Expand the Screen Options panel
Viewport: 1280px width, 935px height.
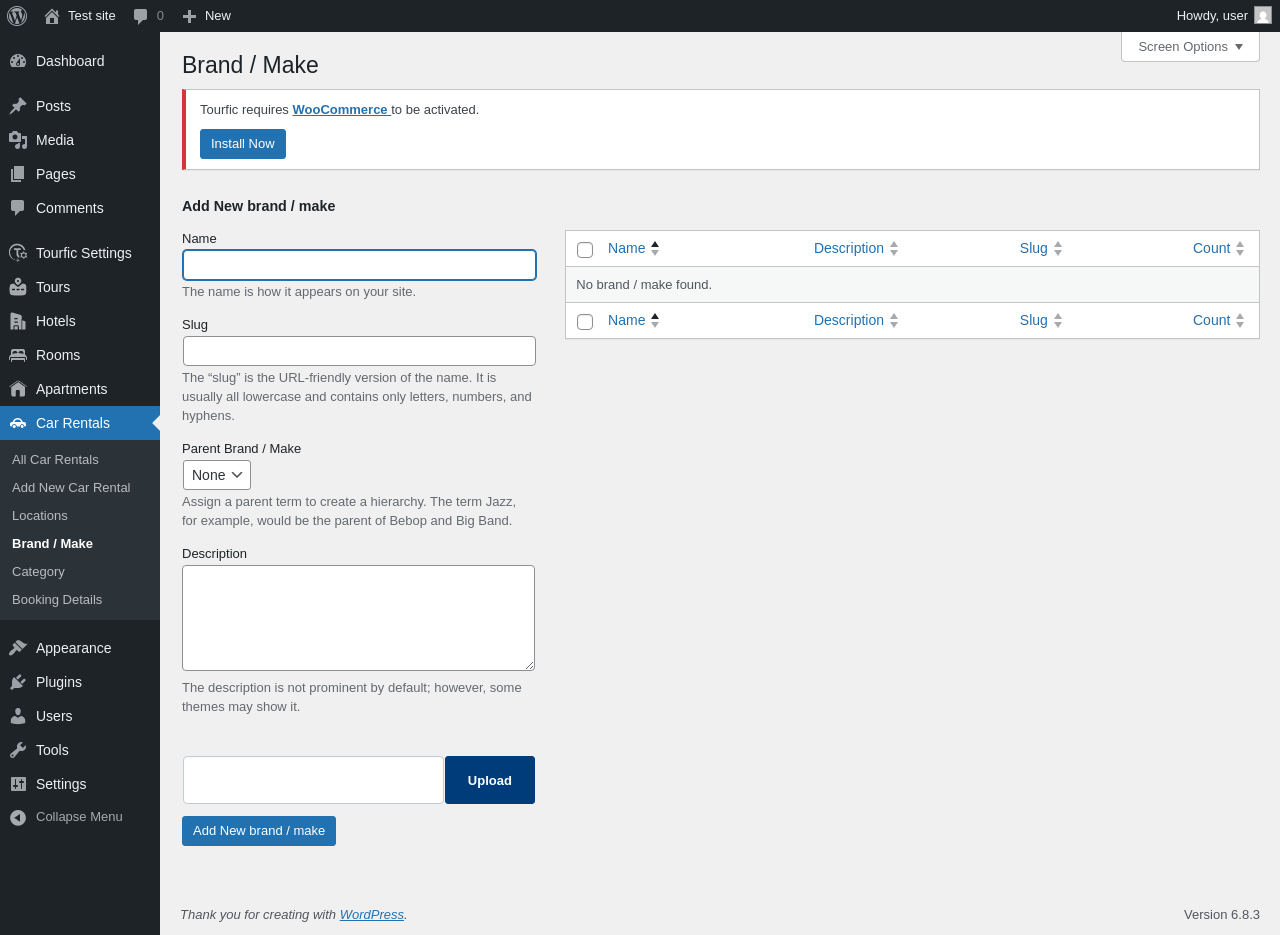point(1190,46)
